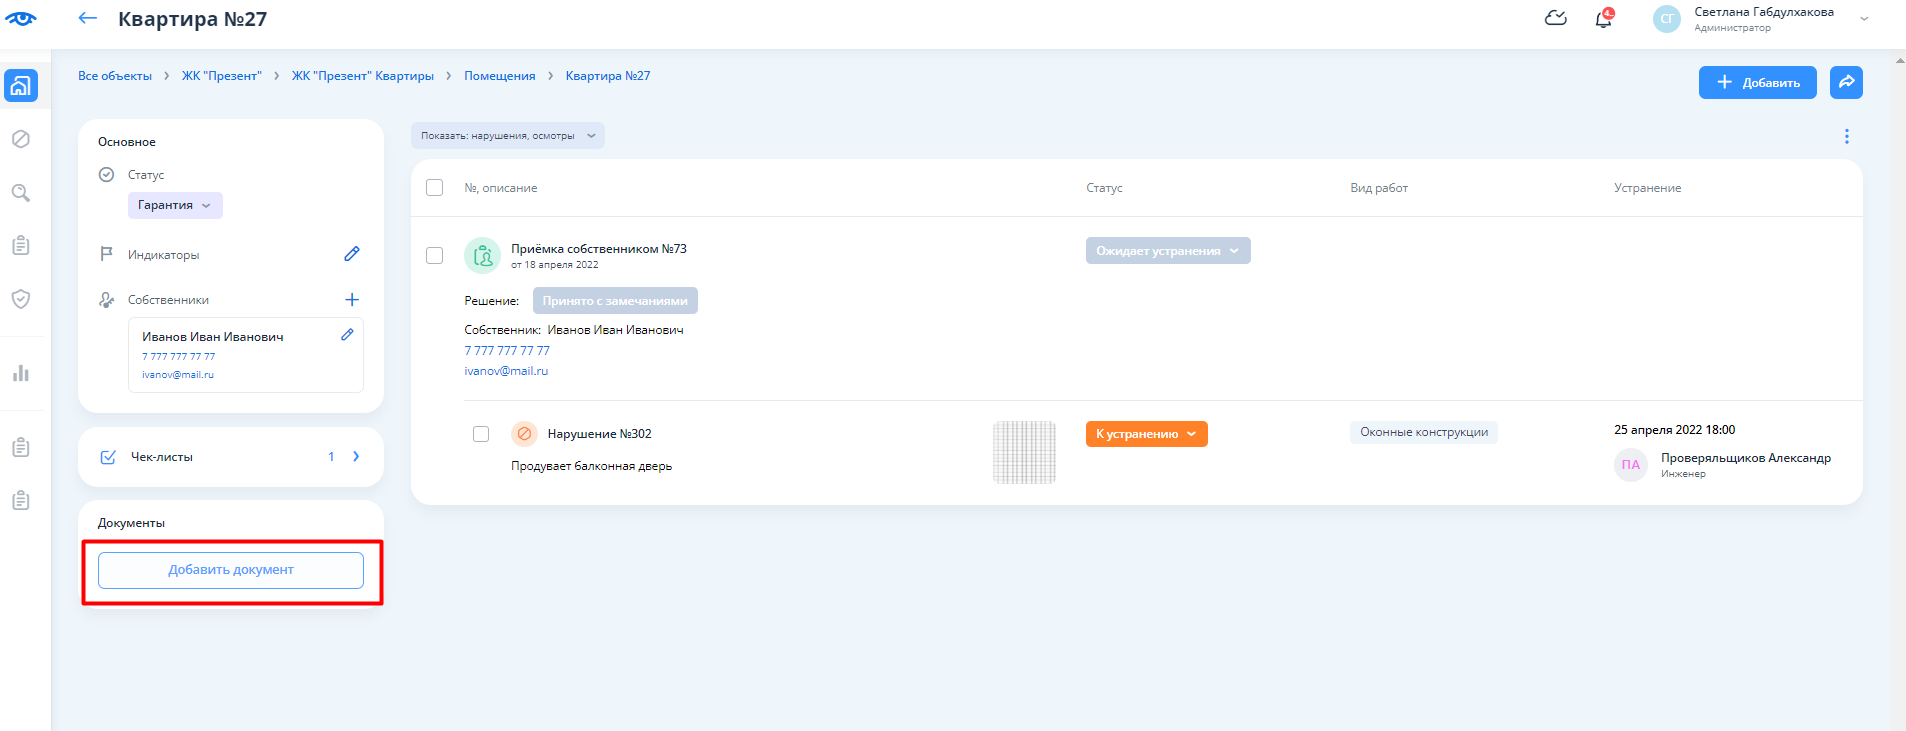Image resolution: width=1906 pixels, height=731 pixels.
Task: Click the Добавить документ button
Action: 231,570
